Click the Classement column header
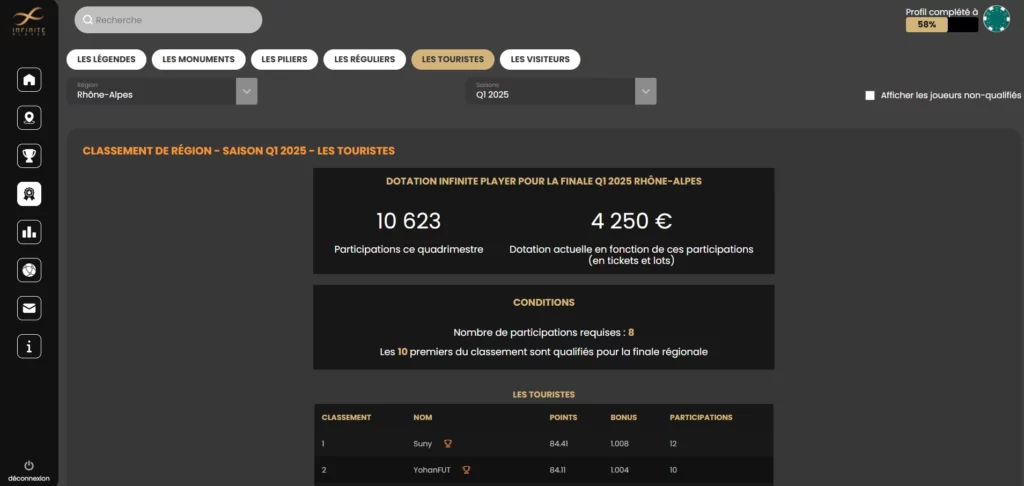This screenshot has width=1024, height=486. (347, 417)
